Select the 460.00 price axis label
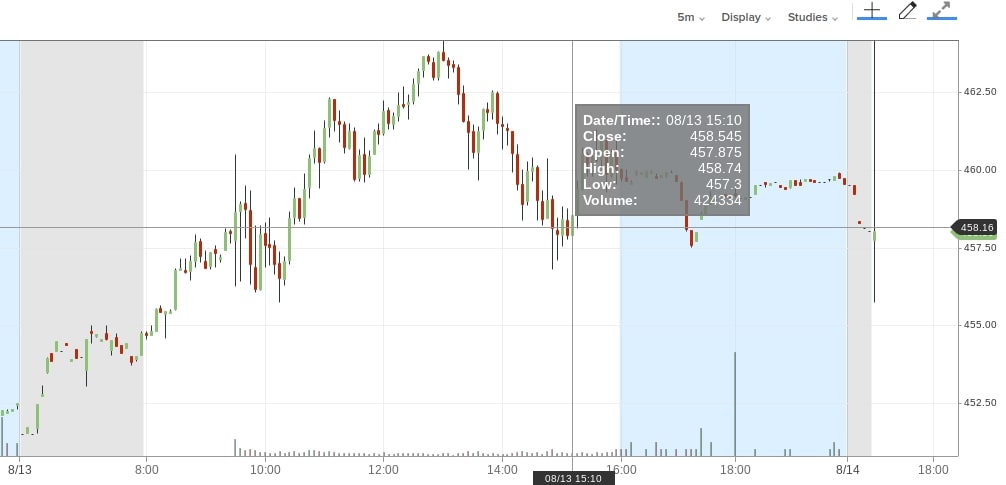Image resolution: width=1006 pixels, height=485 pixels. click(978, 170)
